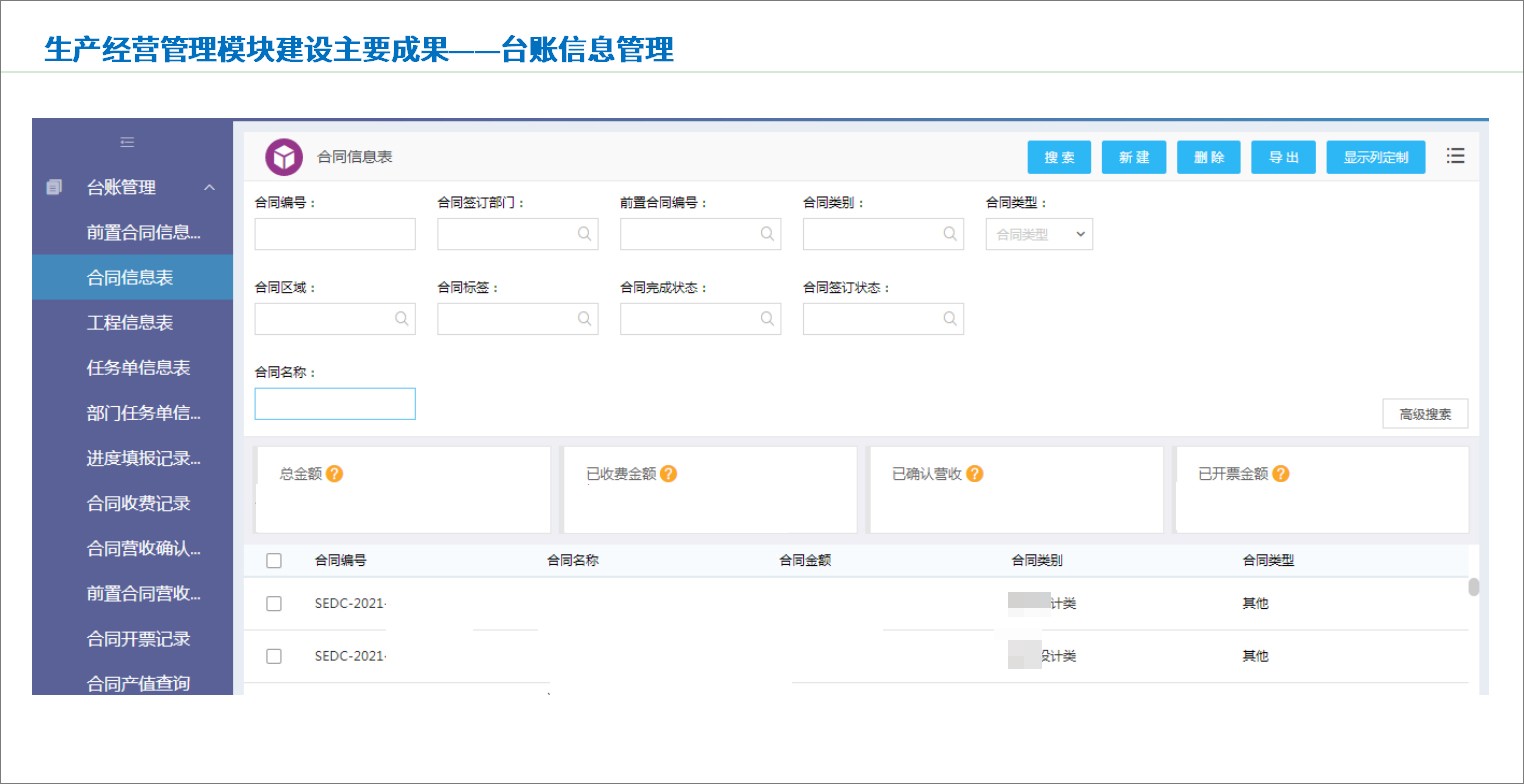
Task: Open 合同开票记录 in sidebar
Action: (x=132, y=638)
